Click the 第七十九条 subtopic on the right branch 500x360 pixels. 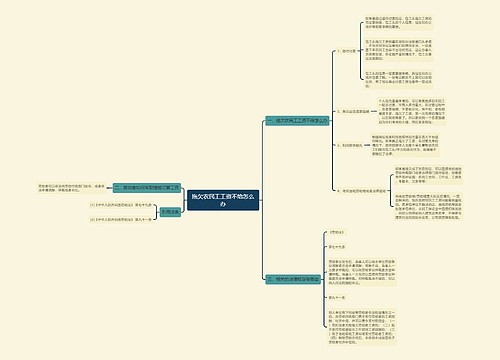coord(337,247)
